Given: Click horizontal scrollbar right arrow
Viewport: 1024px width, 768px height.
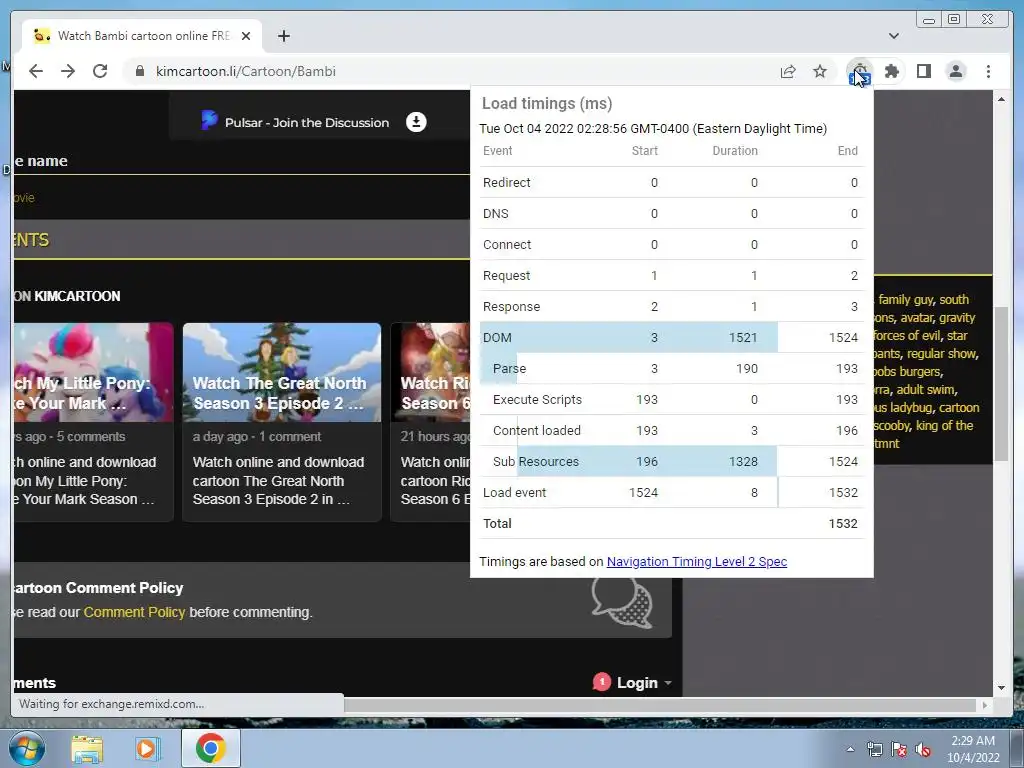Looking at the screenshot, I should 985,705.
